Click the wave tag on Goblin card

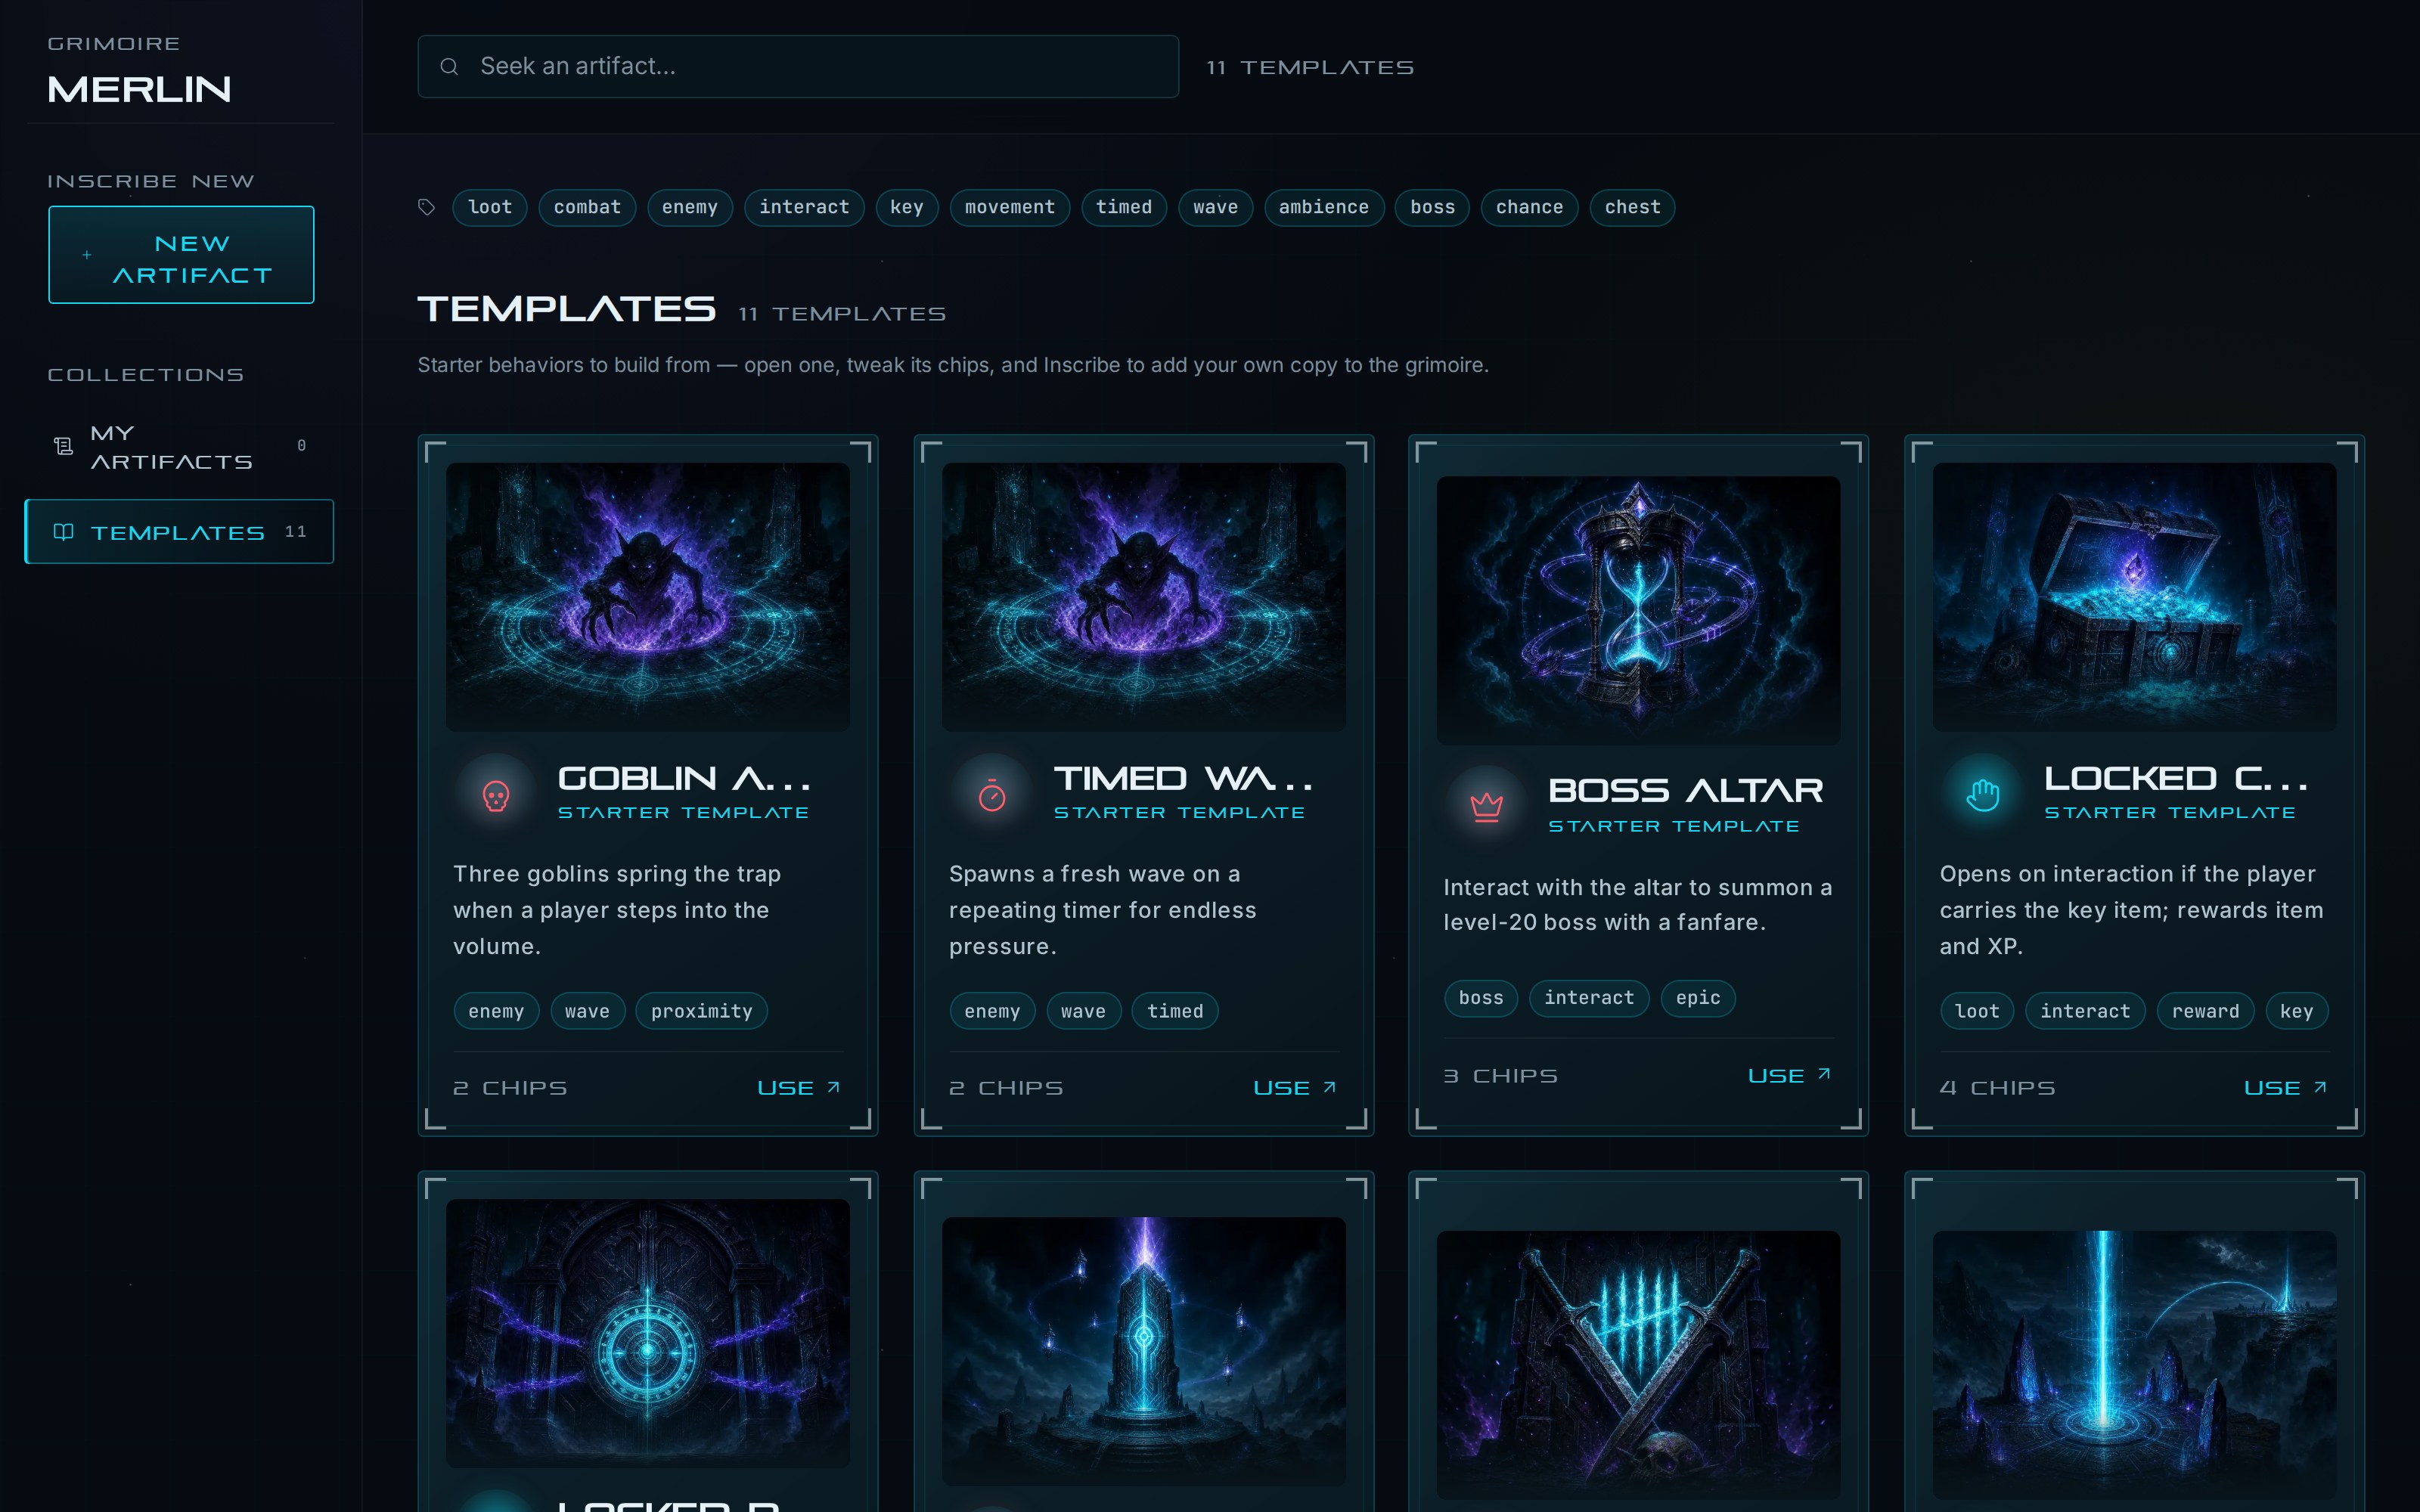pyautogui.click(x=587, y=1011)
